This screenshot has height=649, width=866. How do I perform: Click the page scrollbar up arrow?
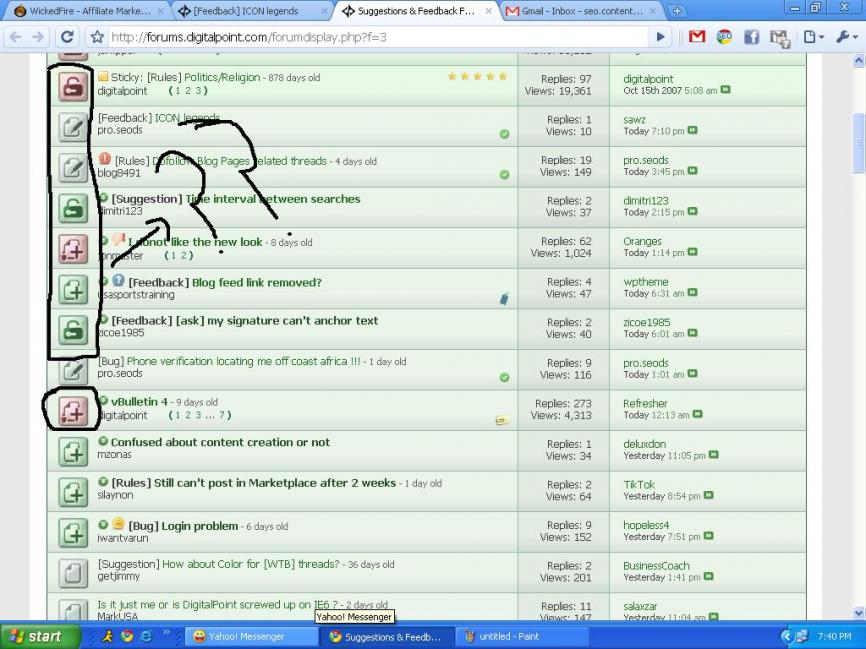point(858,60)
